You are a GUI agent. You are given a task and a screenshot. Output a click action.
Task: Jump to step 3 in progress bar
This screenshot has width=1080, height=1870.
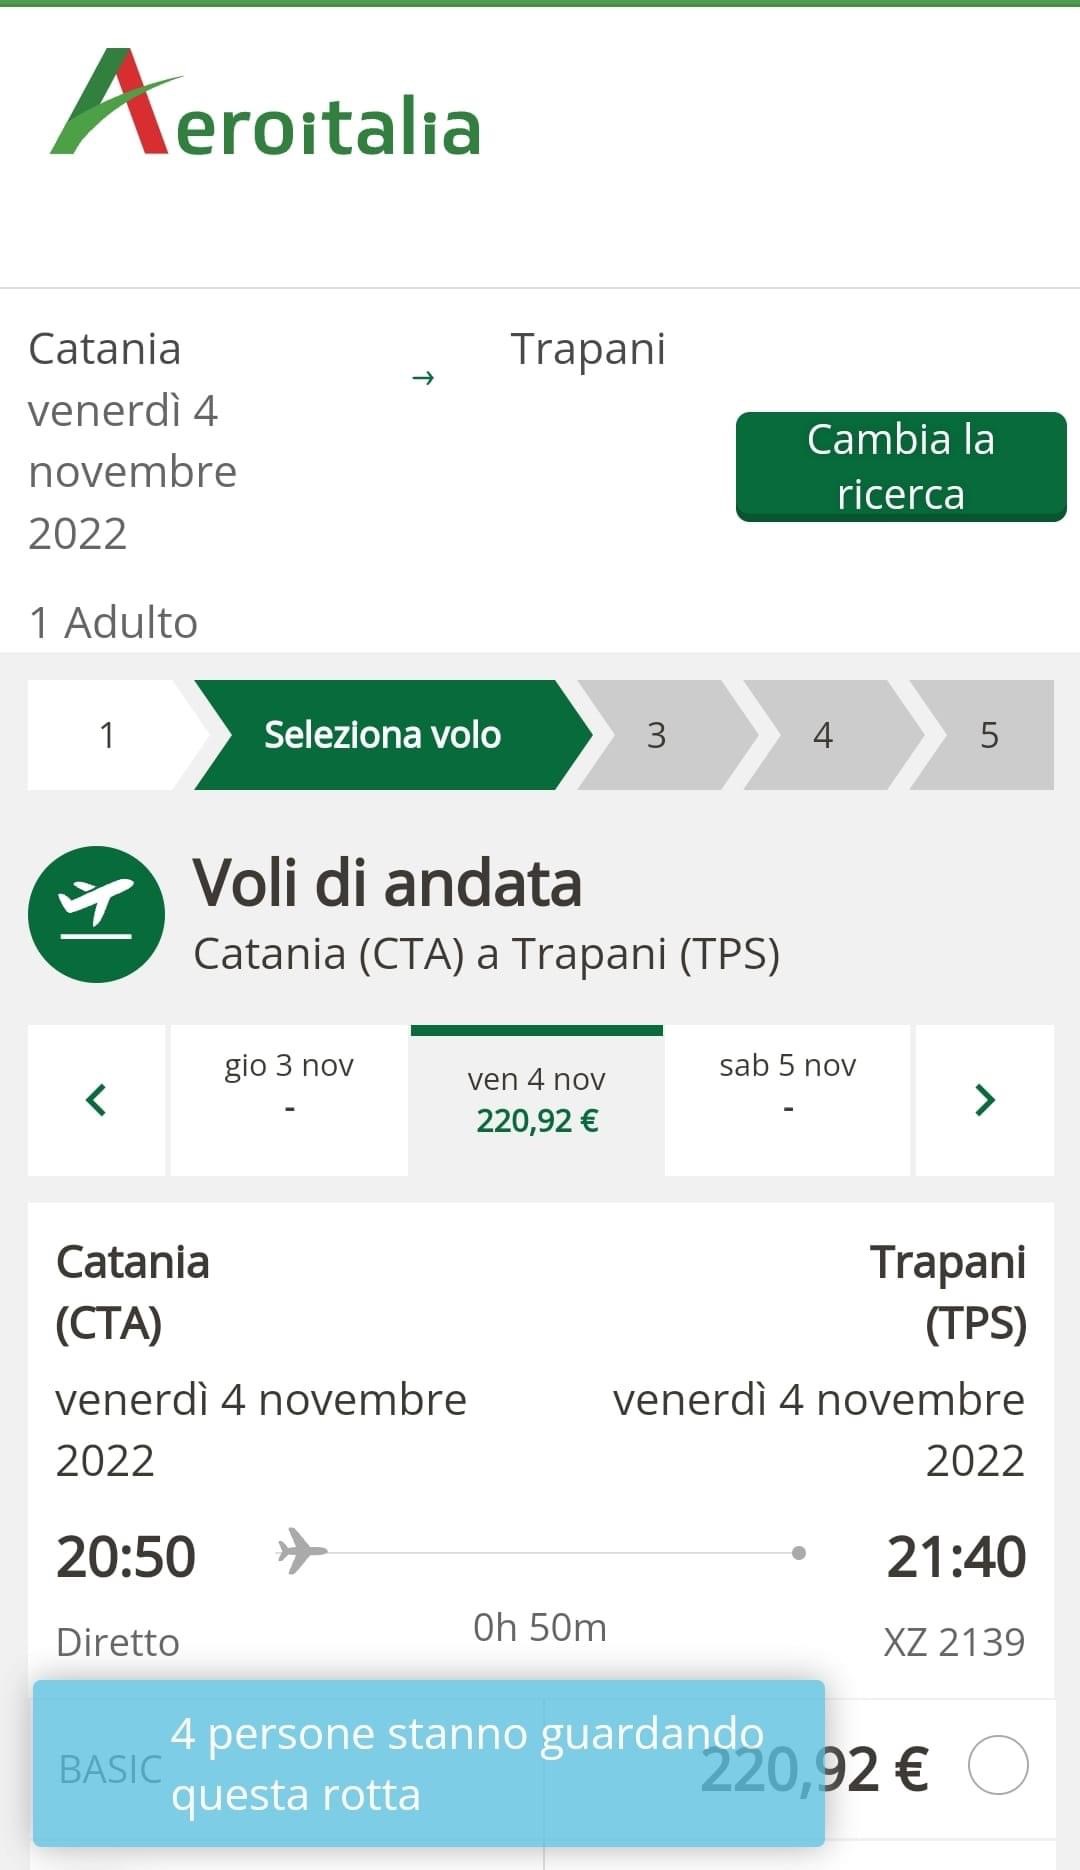656,735
